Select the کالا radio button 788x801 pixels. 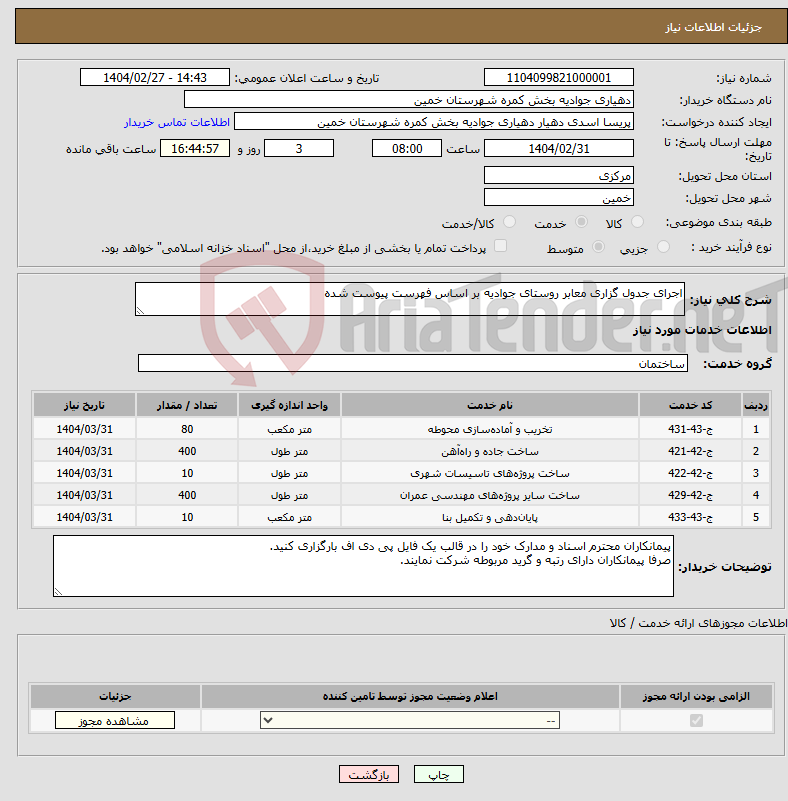pyautogui.click(x=637, y=222)
